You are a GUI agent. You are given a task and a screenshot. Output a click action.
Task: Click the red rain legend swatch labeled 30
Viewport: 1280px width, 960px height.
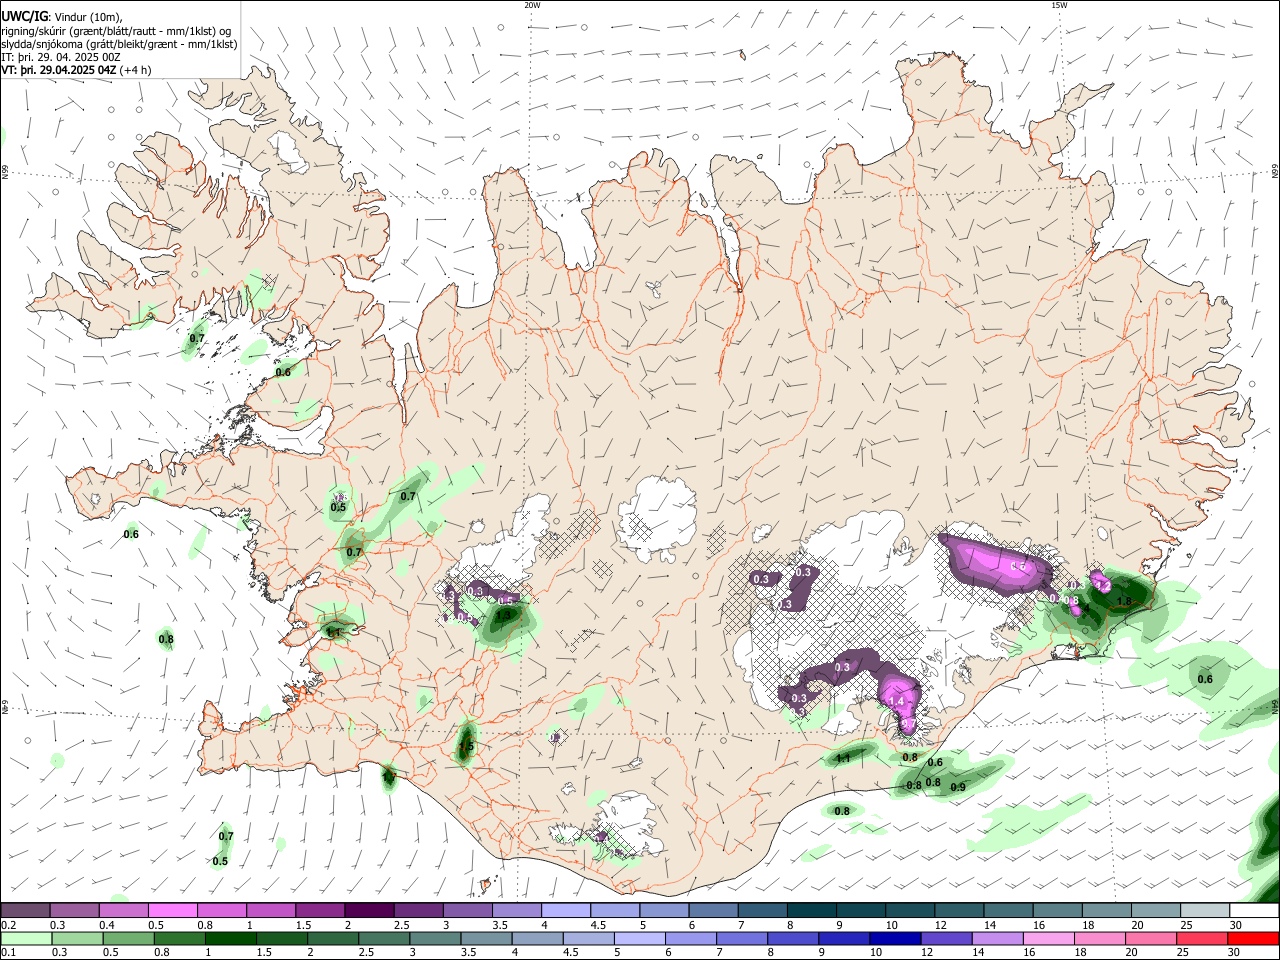pyautogui.click(x=1254, y=938)
